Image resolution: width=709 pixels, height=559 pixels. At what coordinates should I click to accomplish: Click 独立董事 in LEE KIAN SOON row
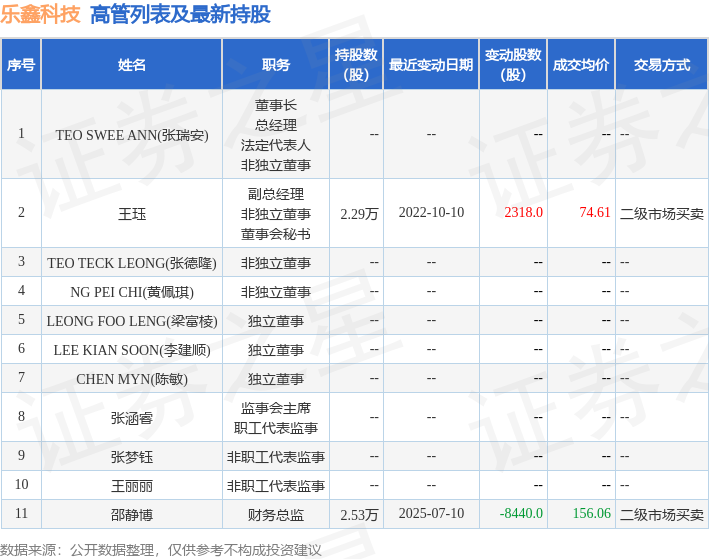pyautogui.click(x=275, y=350)
